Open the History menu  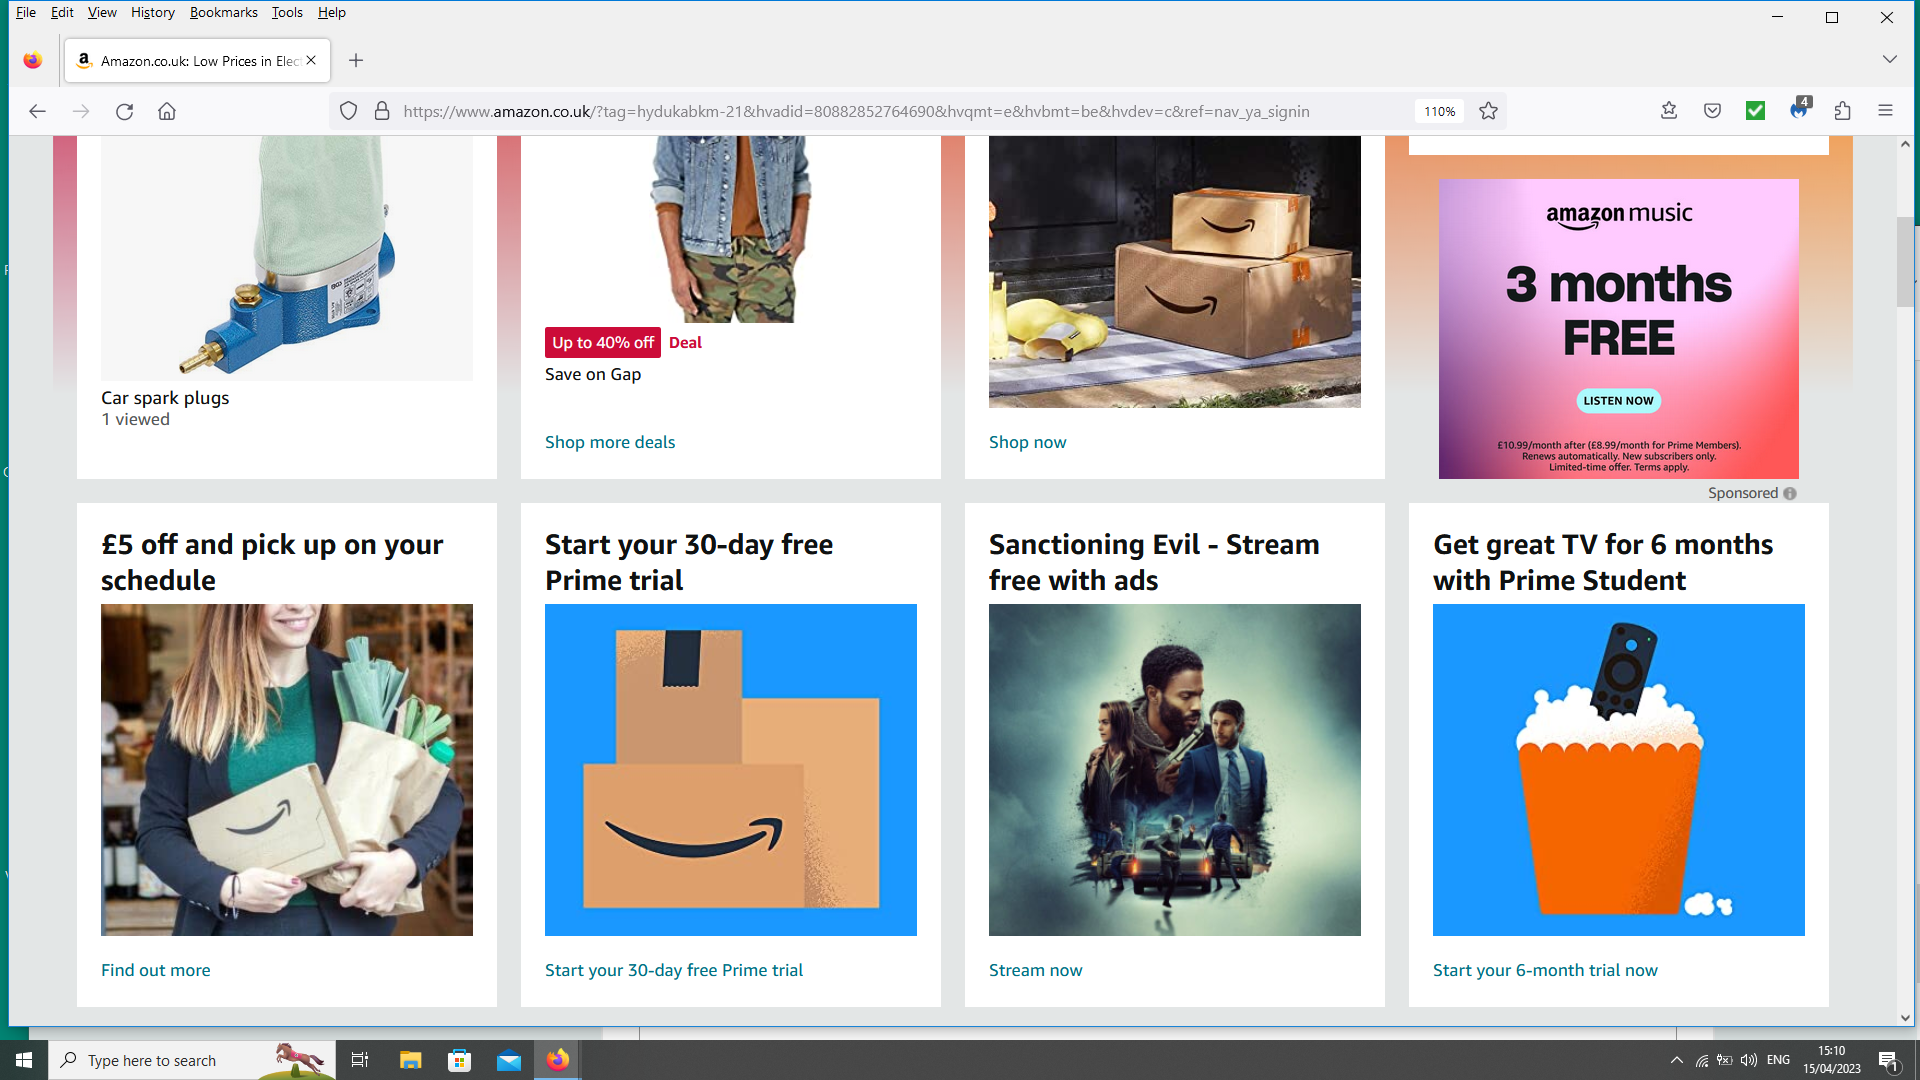(x=153, y=12)
